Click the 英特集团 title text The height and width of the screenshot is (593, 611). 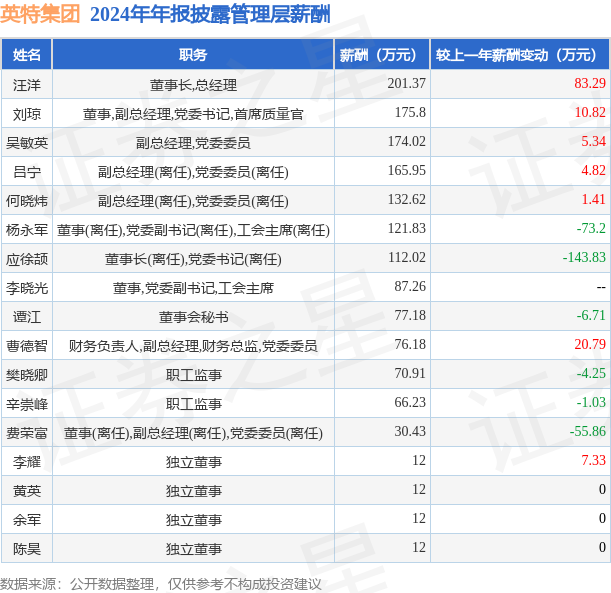pos(40,14)
